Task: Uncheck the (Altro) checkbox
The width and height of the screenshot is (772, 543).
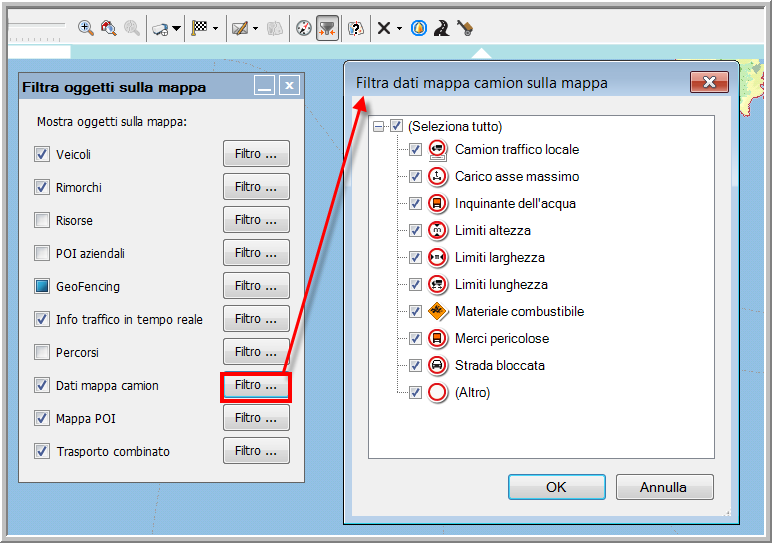Action: click(x=416, y=392)
